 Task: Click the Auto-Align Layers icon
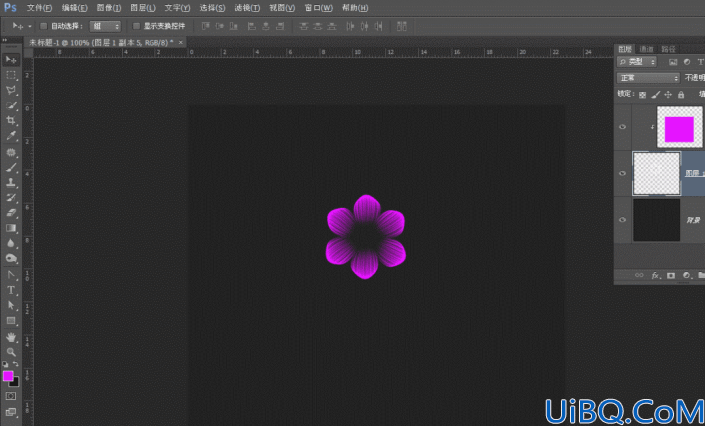pyautogui.click(x=402, y=26)
